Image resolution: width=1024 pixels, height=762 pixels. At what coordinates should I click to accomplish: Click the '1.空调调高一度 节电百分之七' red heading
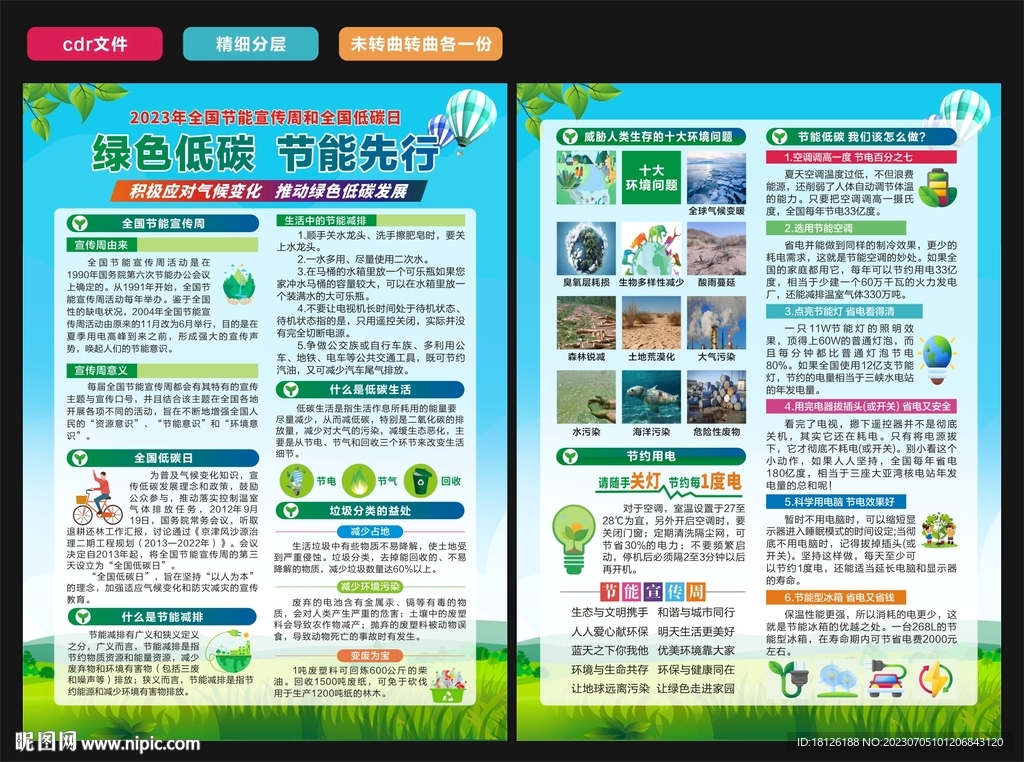861,157
